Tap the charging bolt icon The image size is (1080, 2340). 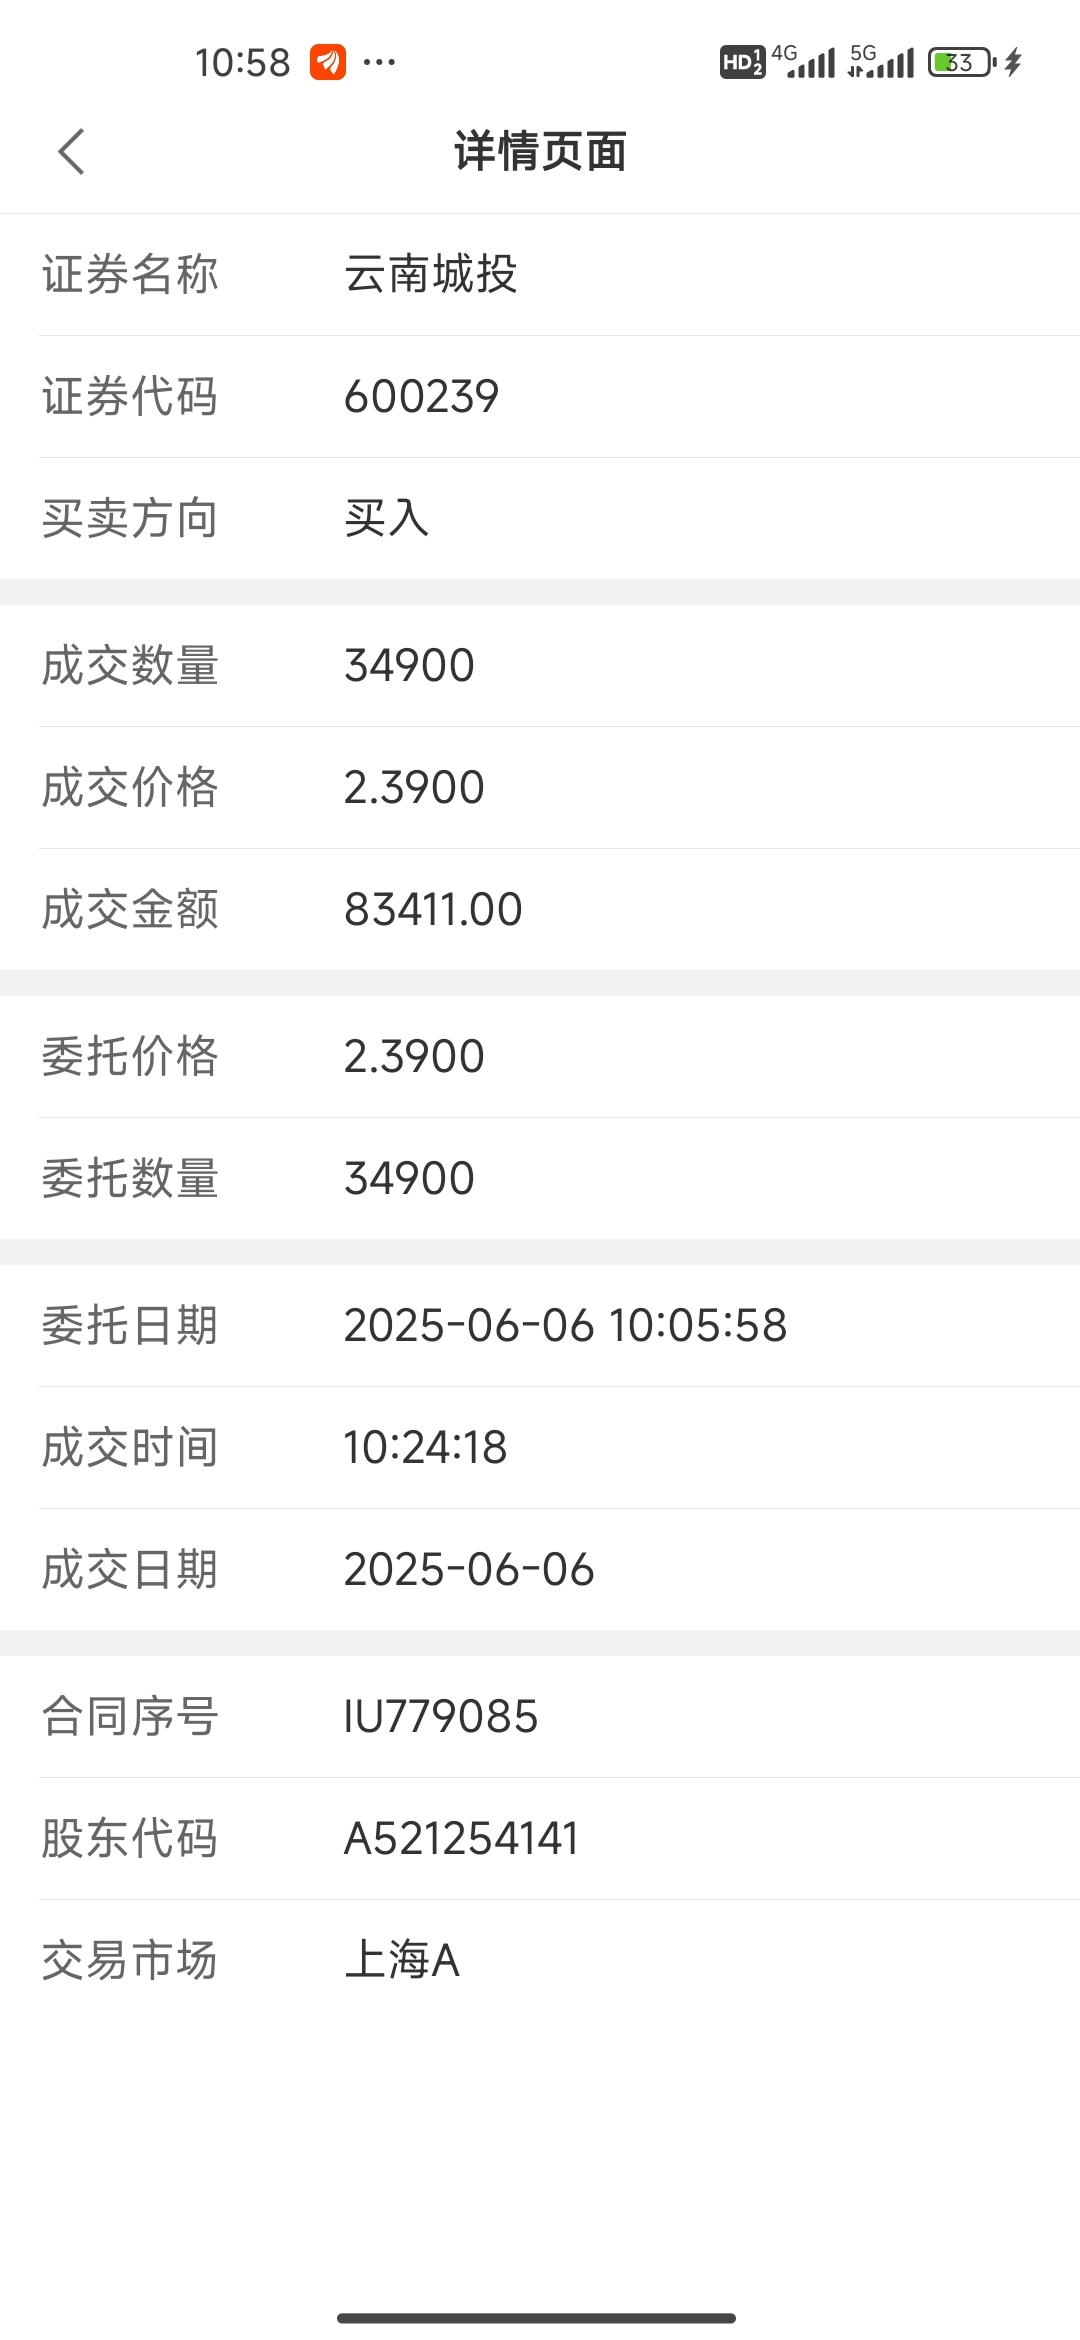pos(1013,62)
